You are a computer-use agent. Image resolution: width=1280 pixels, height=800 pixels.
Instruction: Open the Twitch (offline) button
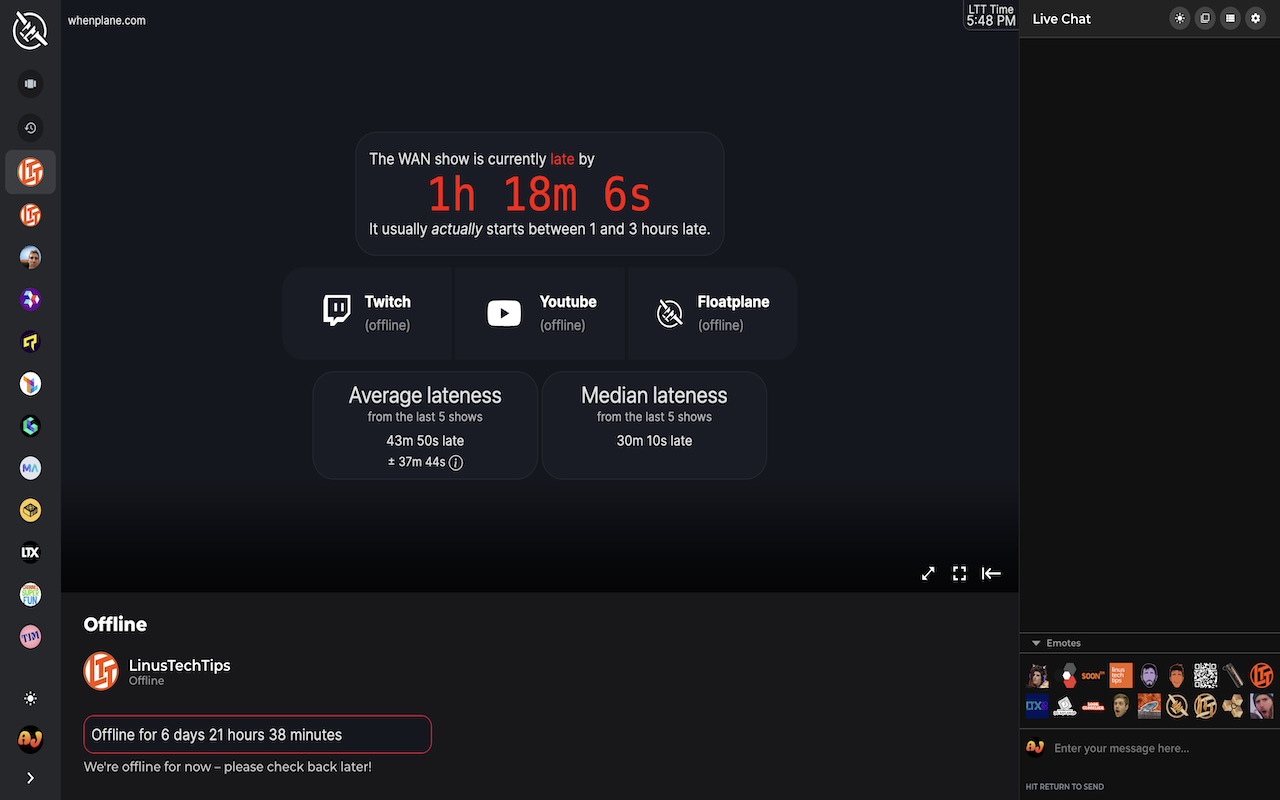367,312
